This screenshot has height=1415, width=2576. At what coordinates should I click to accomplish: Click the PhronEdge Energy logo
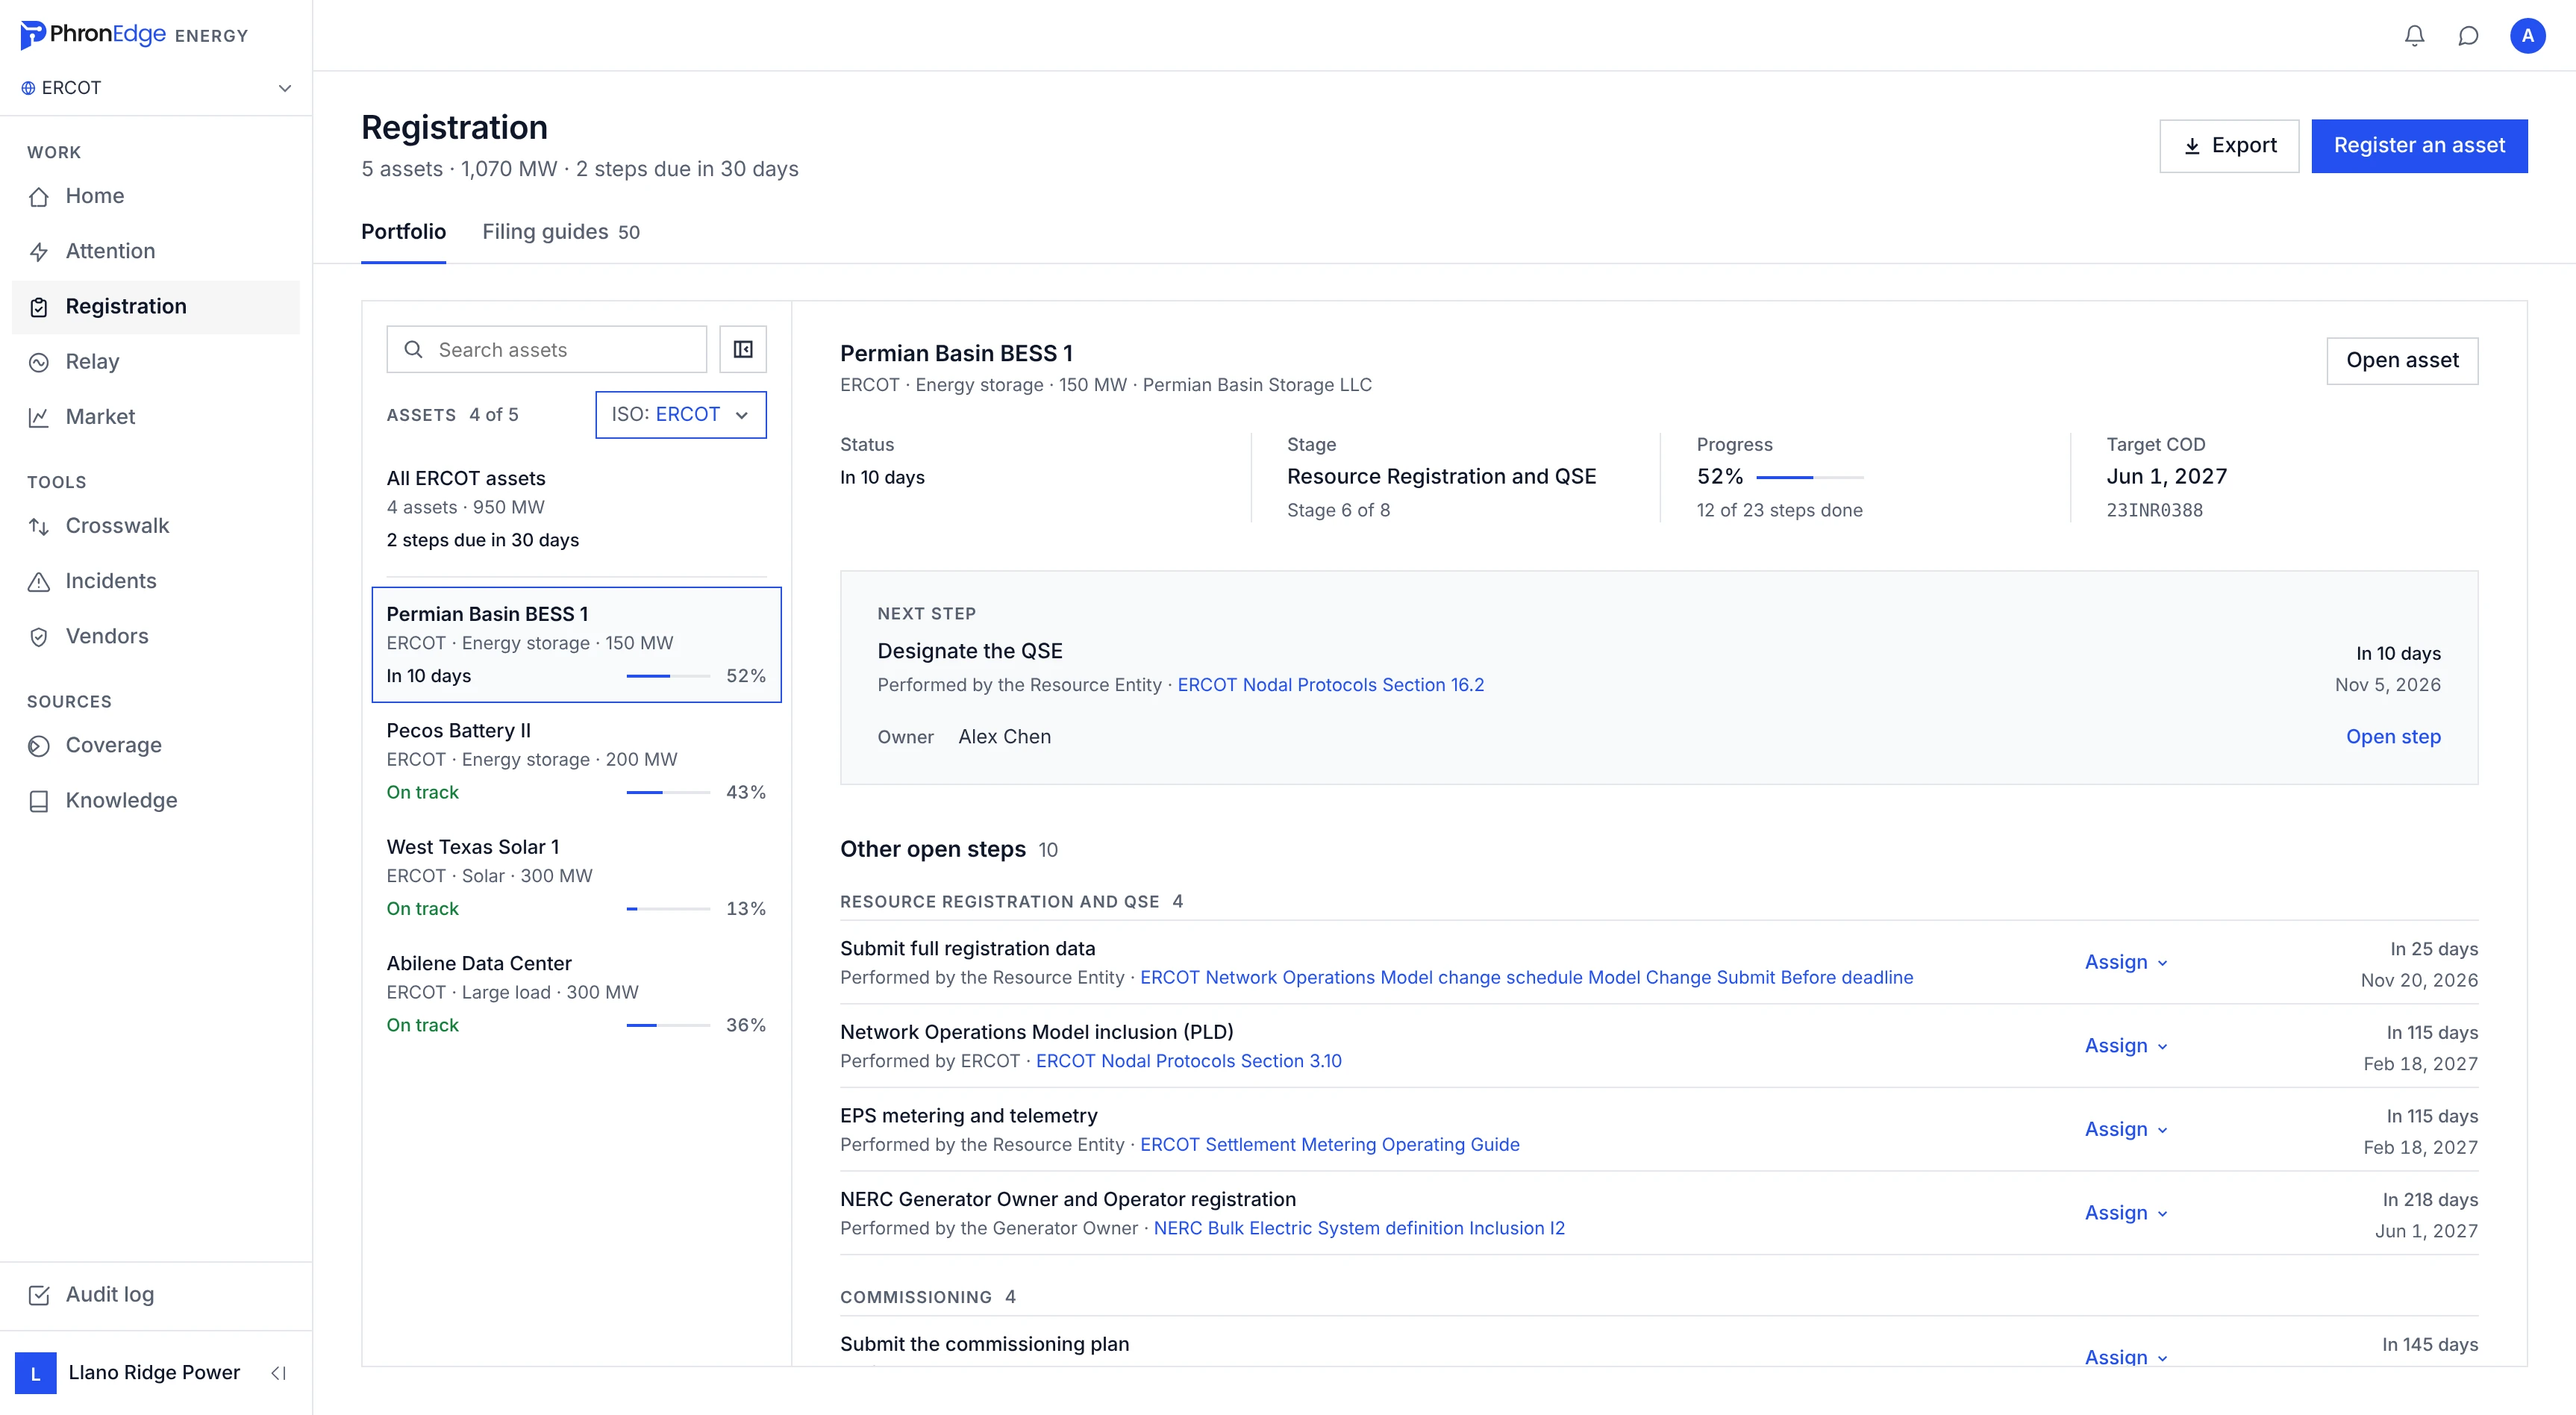(x=134, y=35)
